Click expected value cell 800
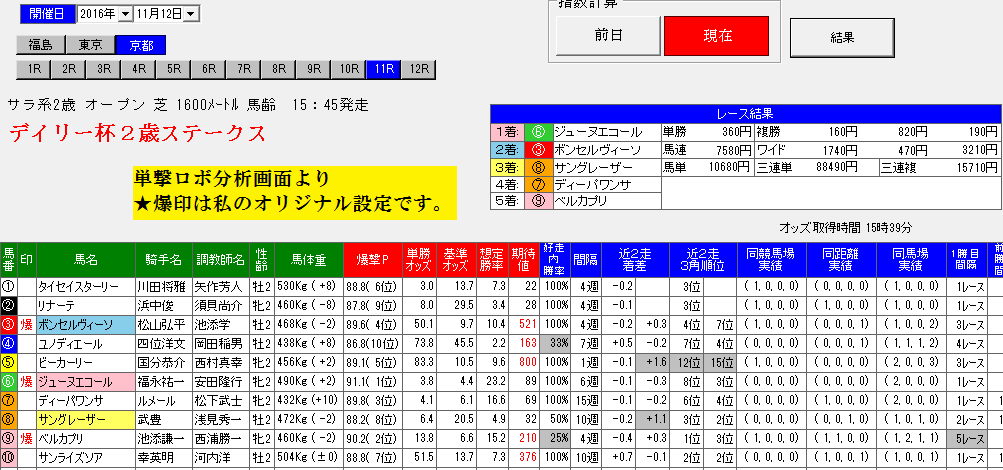 coord(524,363)
